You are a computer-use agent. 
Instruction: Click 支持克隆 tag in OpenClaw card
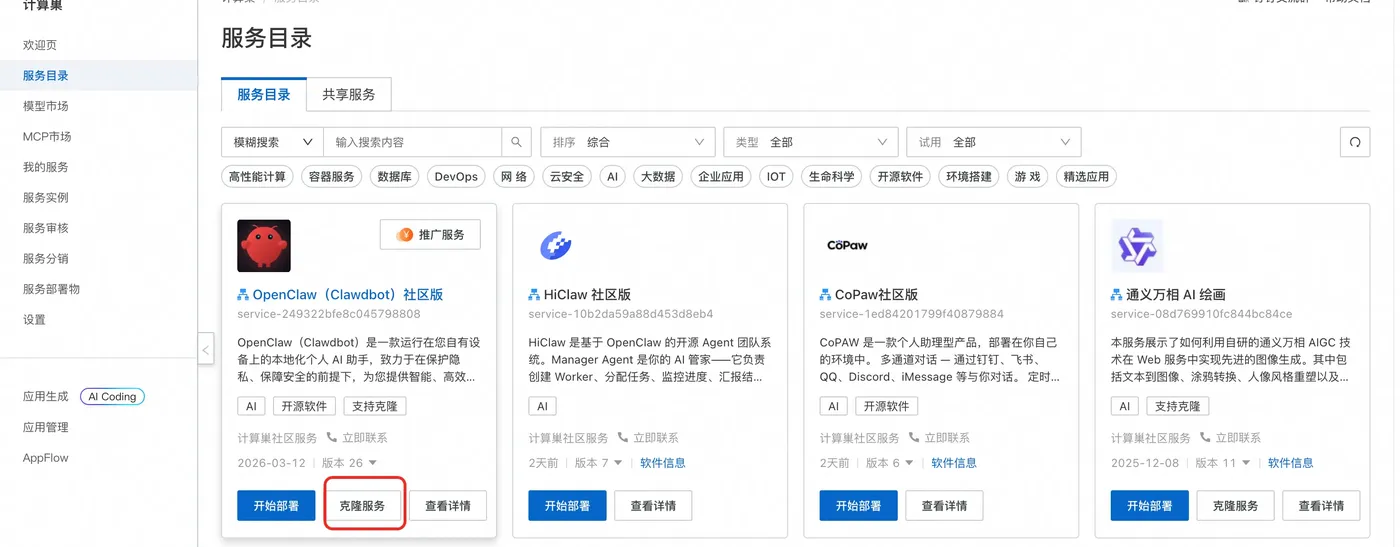coord(375,407)
